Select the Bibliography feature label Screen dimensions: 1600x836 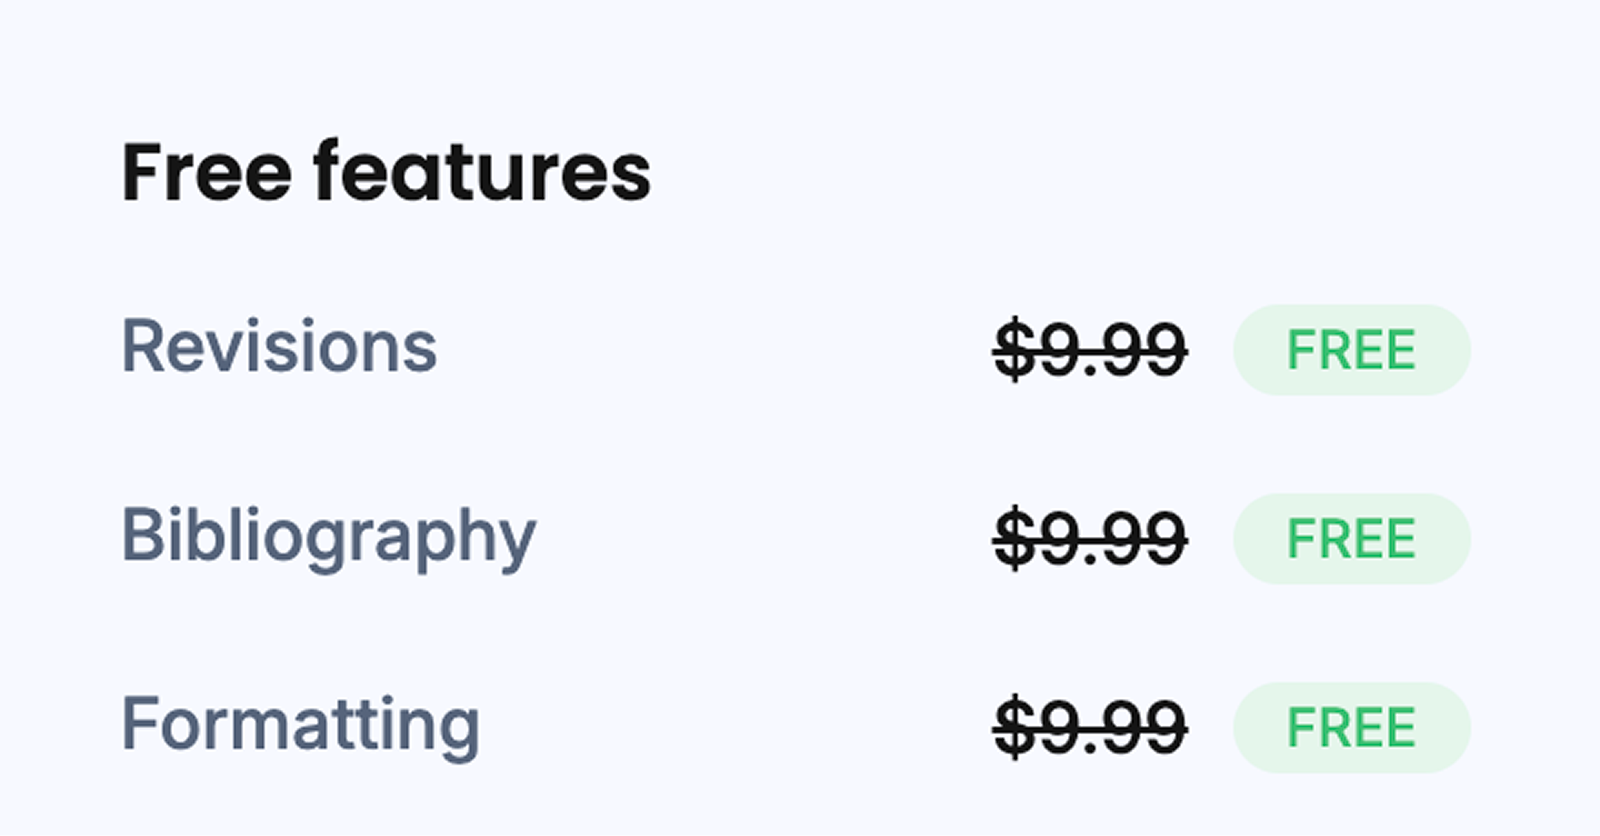328,537
